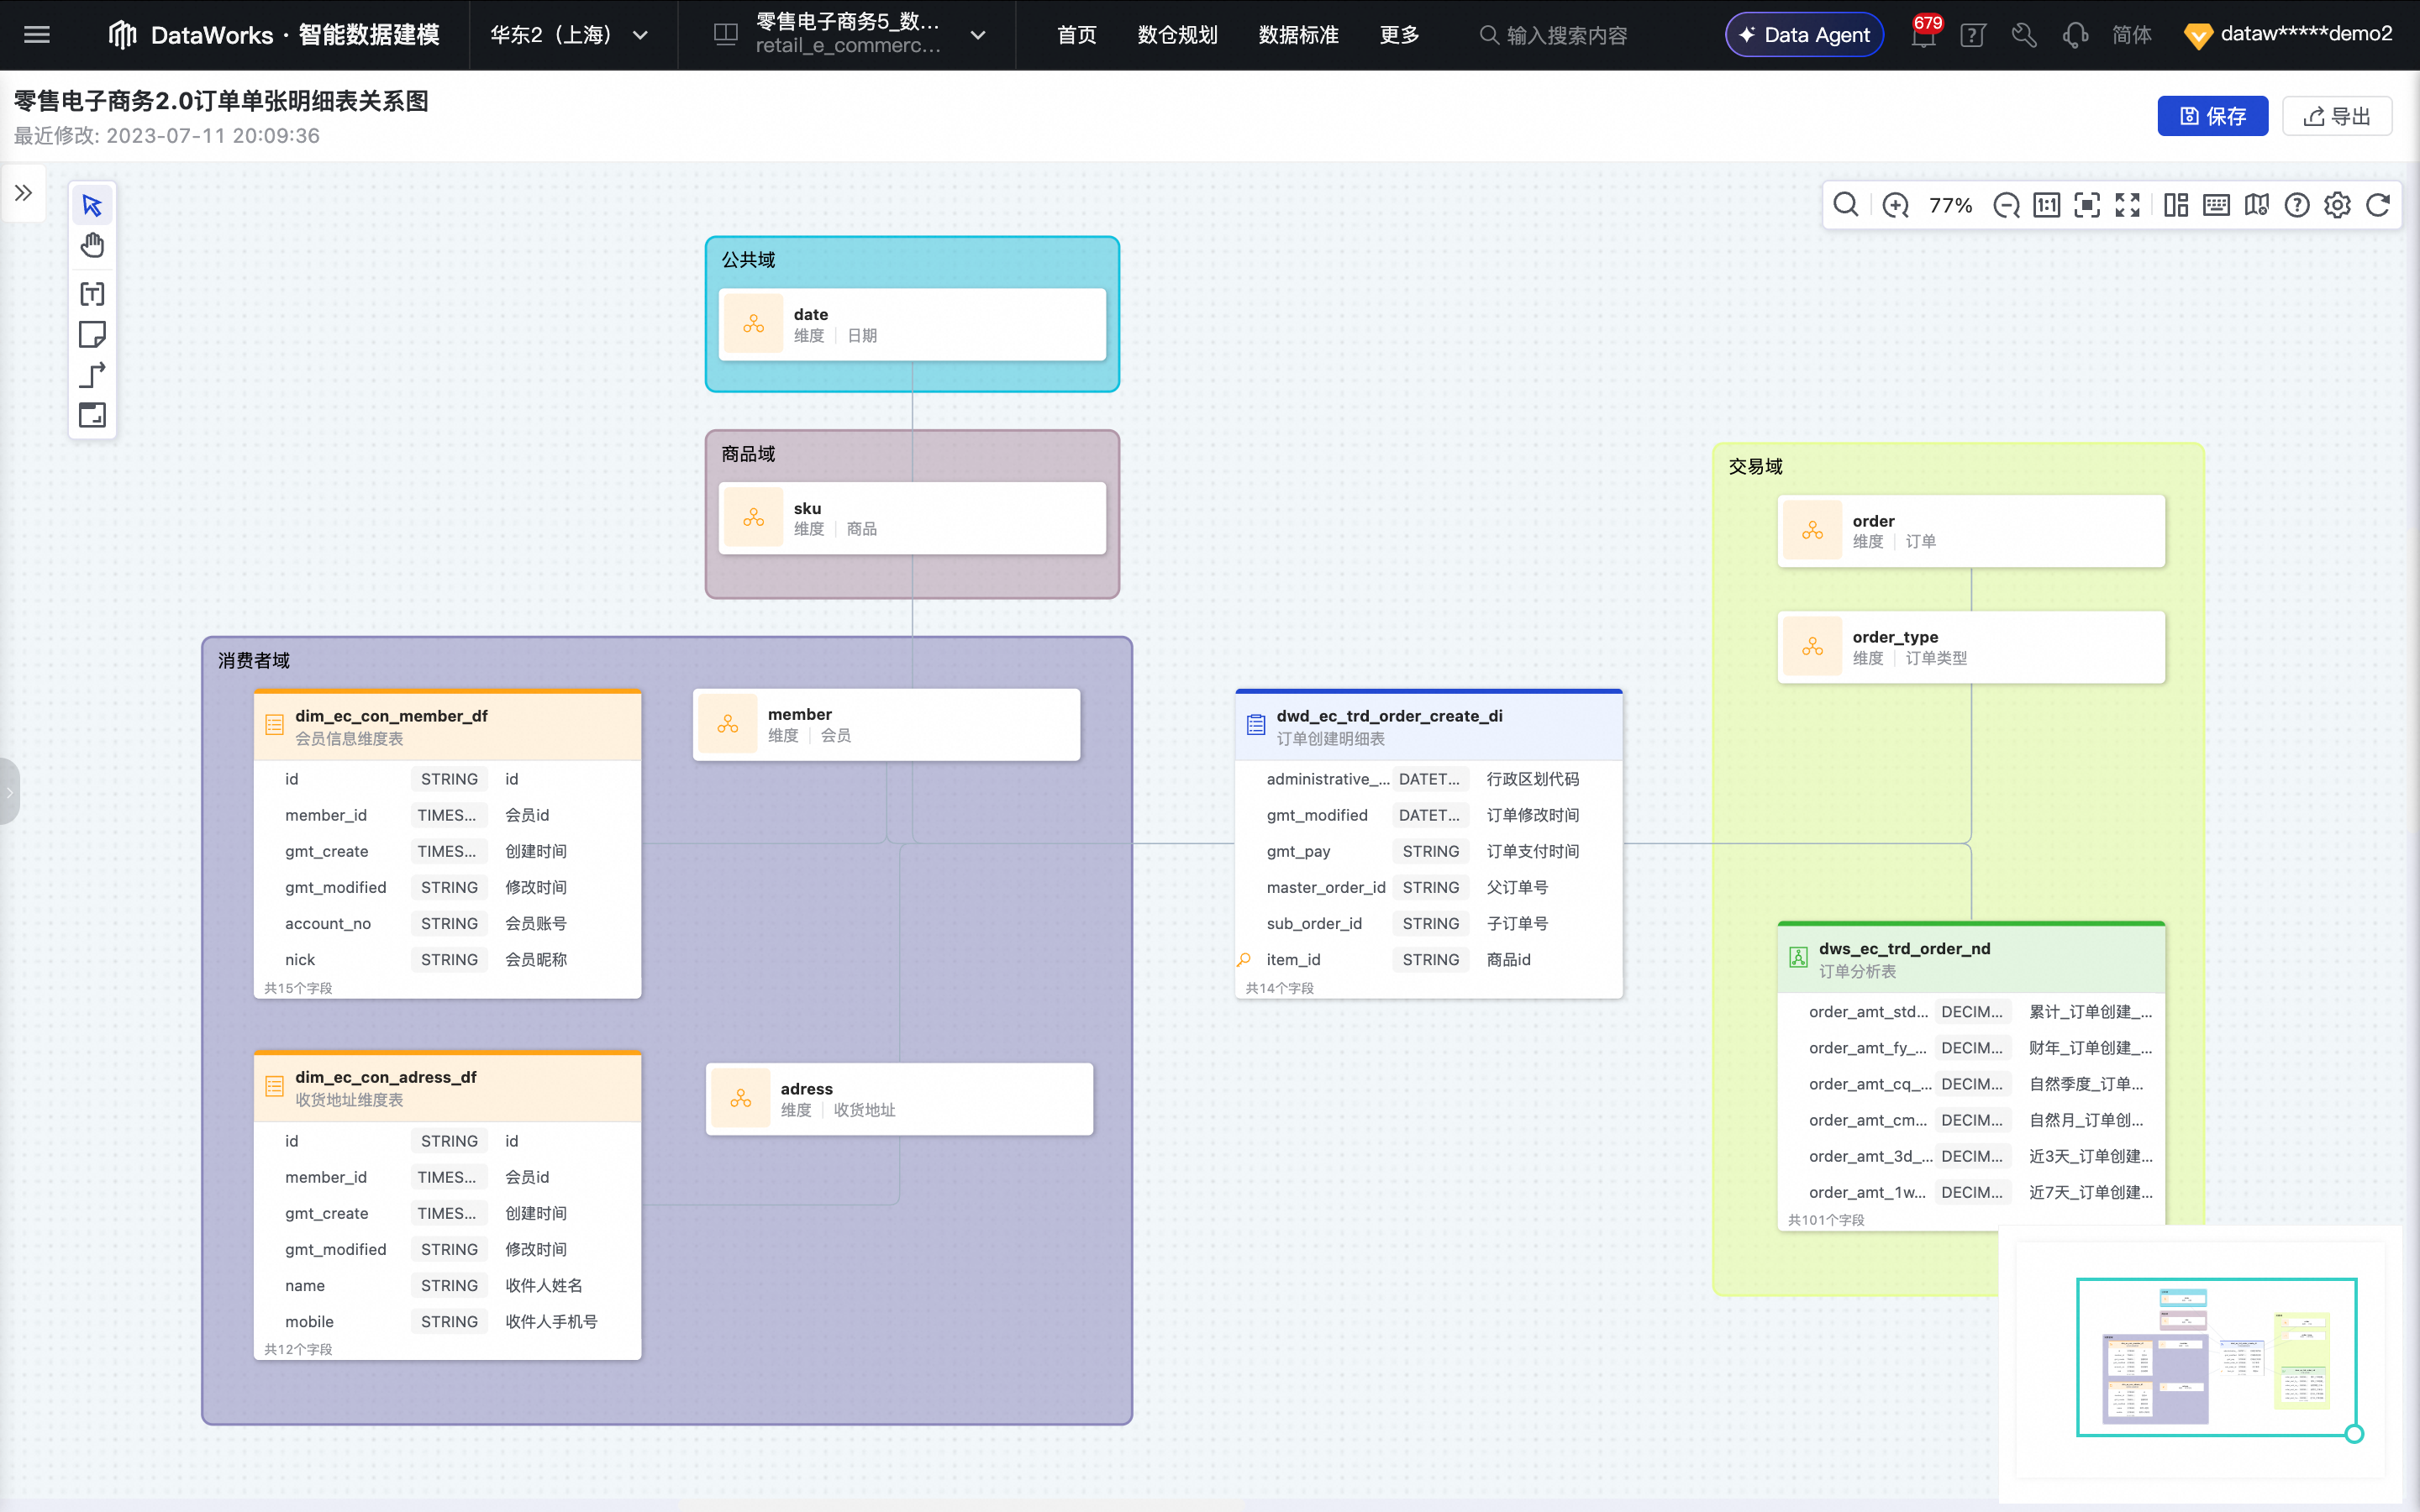Select the sku dimension node
This screenshot has width=2420, height=1512.
point(912,518)
